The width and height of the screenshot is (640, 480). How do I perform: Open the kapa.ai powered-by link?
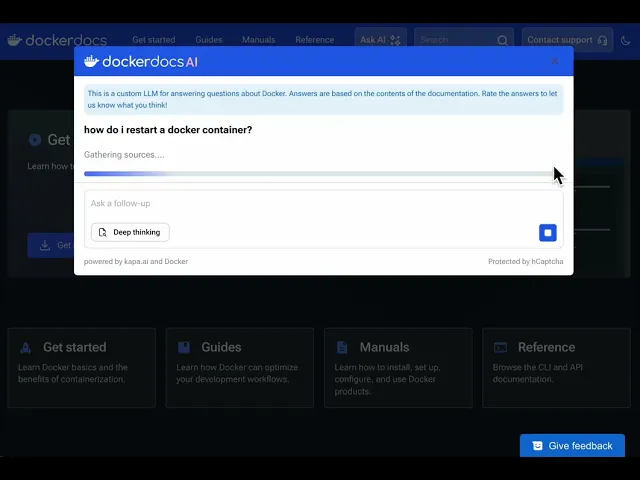(136, 262)
